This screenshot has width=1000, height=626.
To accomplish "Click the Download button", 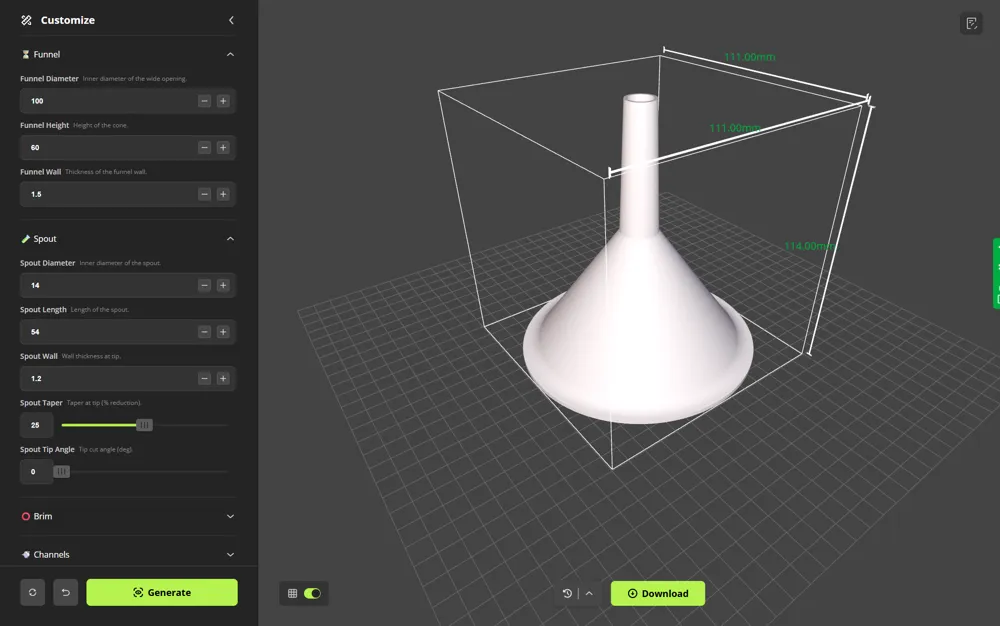I will pyautogui.click(x=657, y=593).
